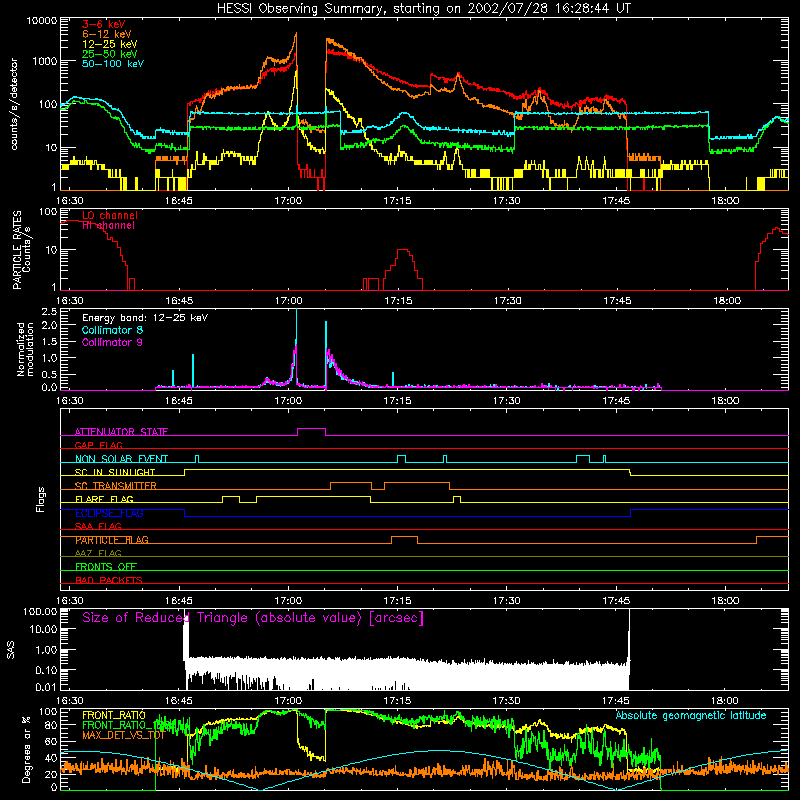800x800 pixels.
Task: Click the attenuator state pulse near 17:02
Action: click(311, 432)
